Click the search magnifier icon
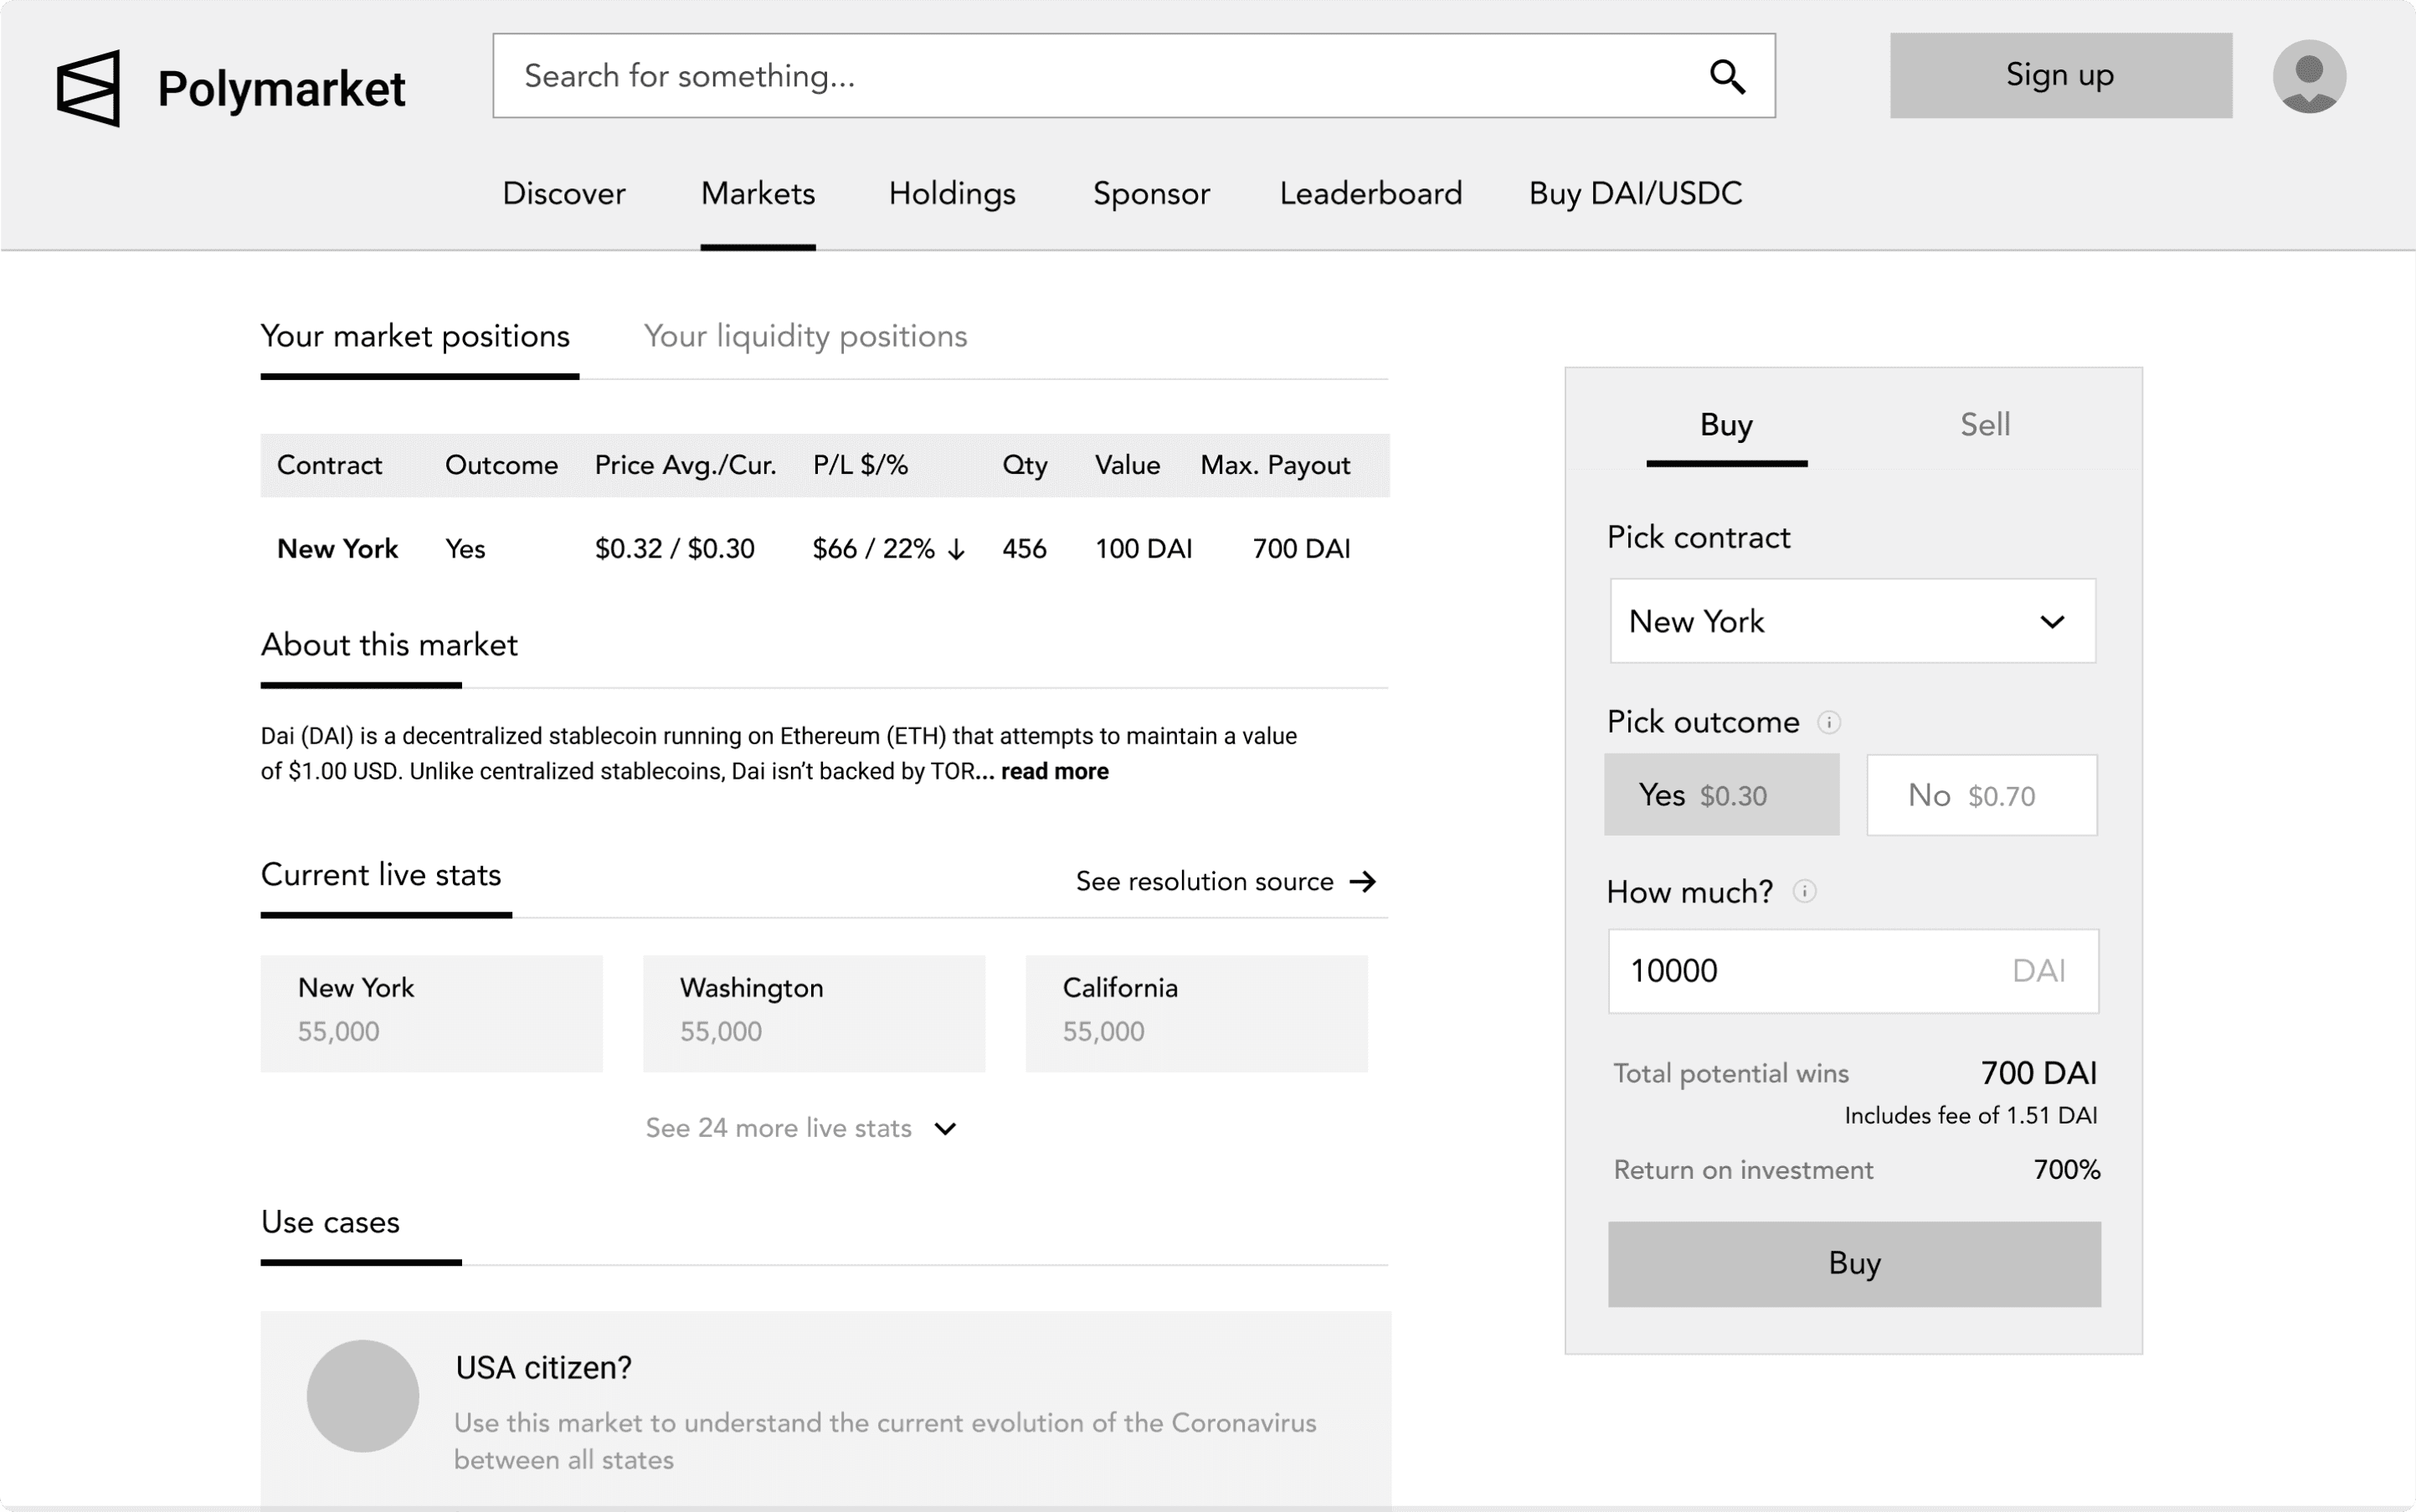2416x1512 pixels. tap(1727, 76)
